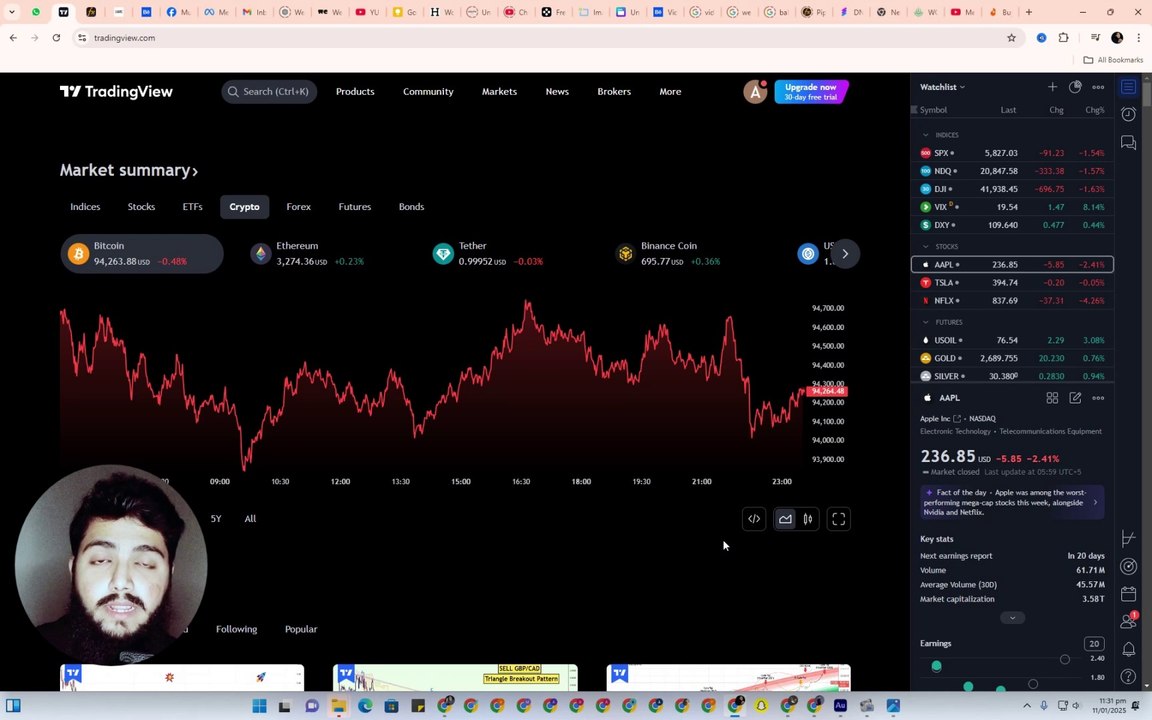Open watchlist advanced view pie icon

pos(1075,87)
